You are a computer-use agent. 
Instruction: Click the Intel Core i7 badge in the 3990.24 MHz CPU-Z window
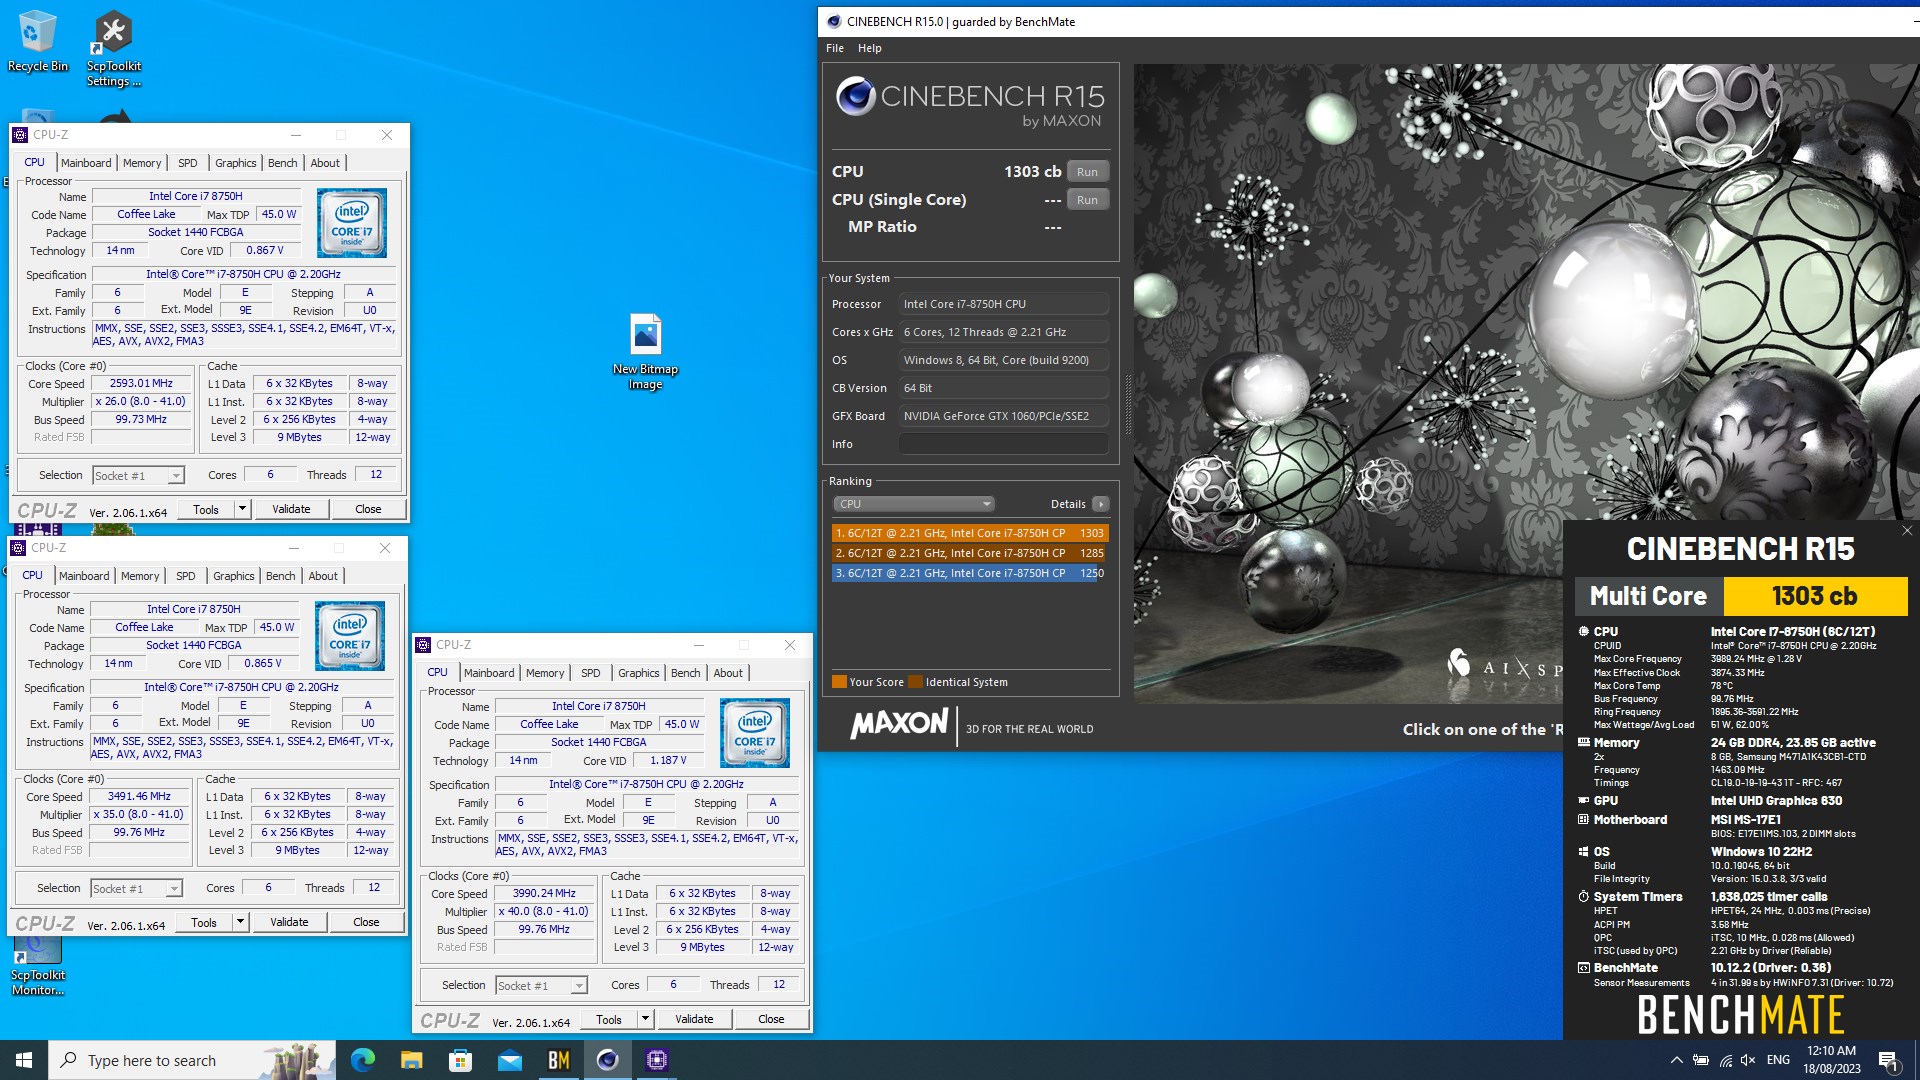[x=755, y=733]
